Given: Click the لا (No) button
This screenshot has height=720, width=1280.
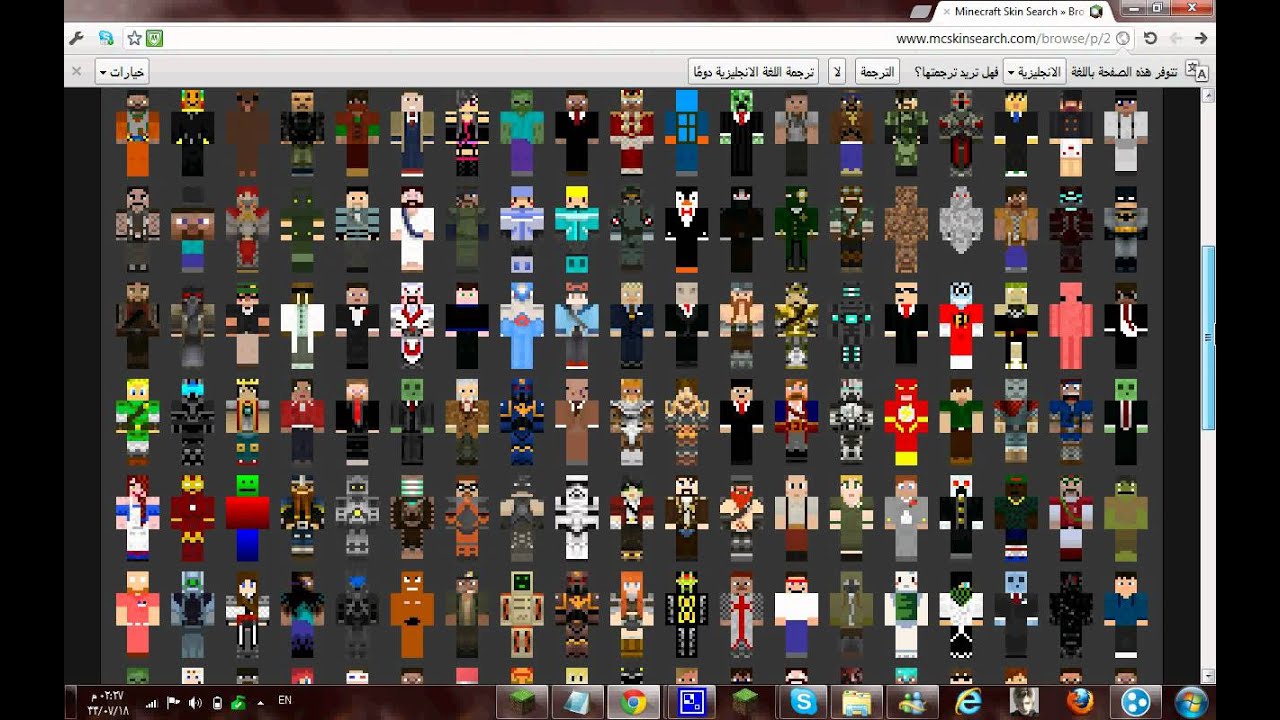Looking at the screenshot, I should [838, 72].
